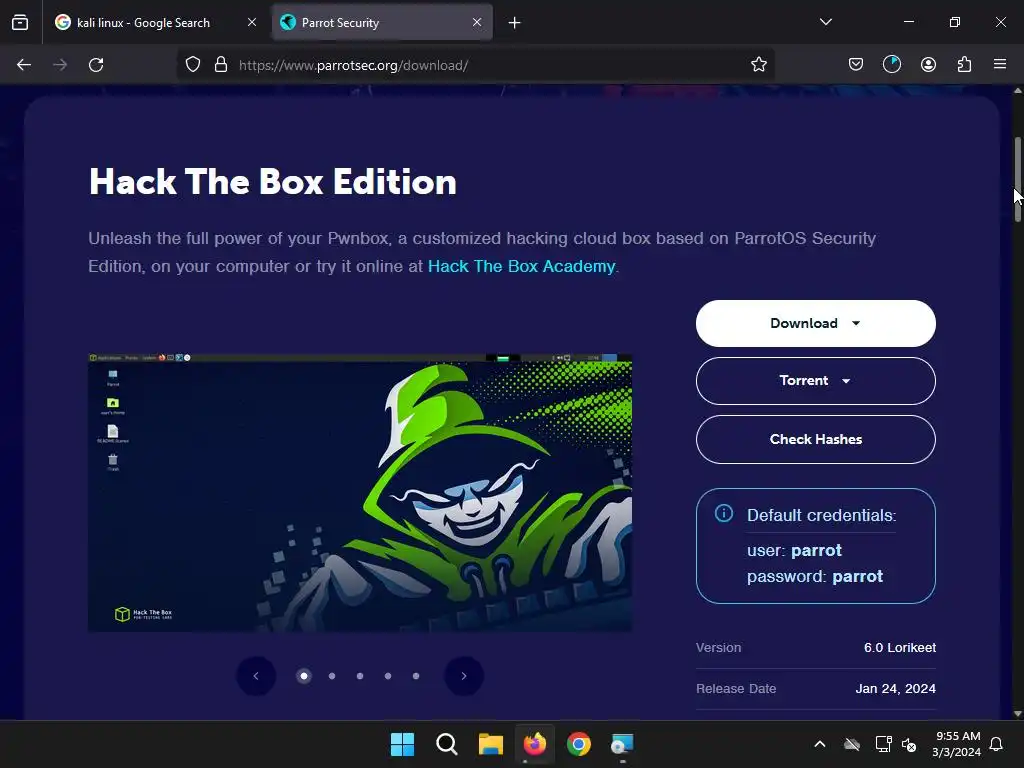Image resolution: width=1024 pixels, height=768 pixels.
Task: Click the forward navigation arrow
Action: tap(60, 65)
